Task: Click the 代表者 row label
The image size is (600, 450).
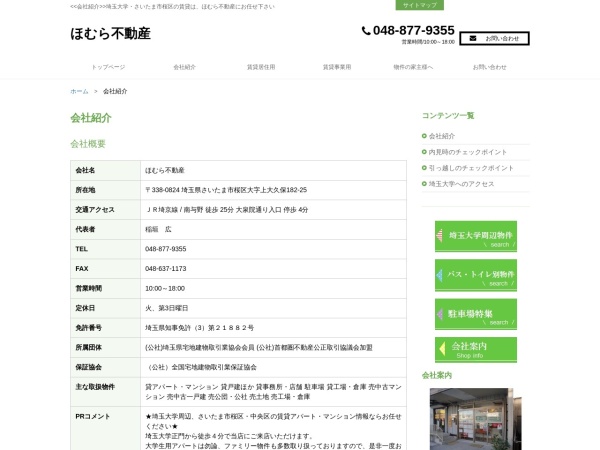Action: pyautogui.click(x=85, y=229)
